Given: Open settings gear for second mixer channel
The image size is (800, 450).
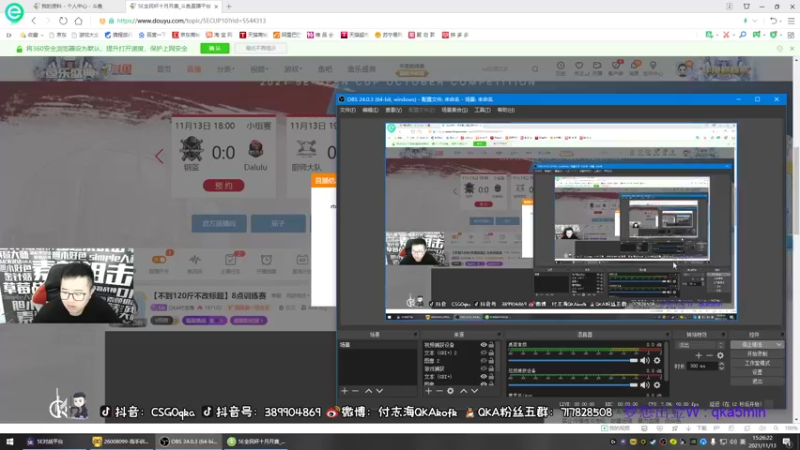Looking at the screenshot, I should 657,385.
